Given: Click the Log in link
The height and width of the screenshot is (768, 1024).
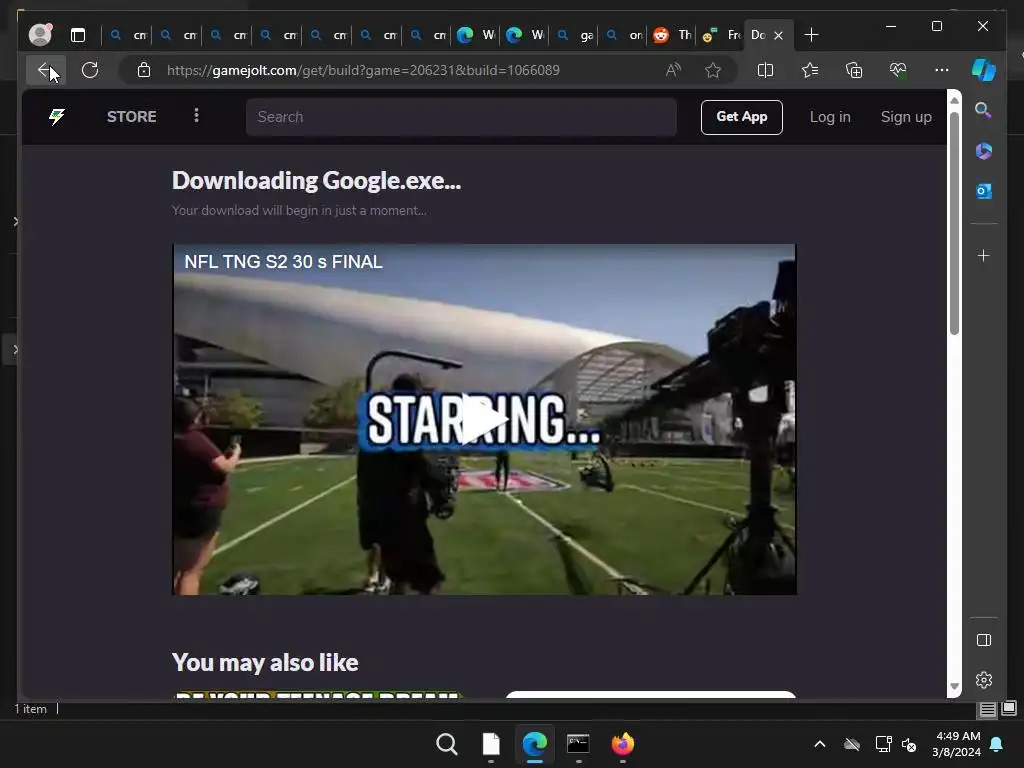Looking at the screenshot, I should [x=830, y=117].
